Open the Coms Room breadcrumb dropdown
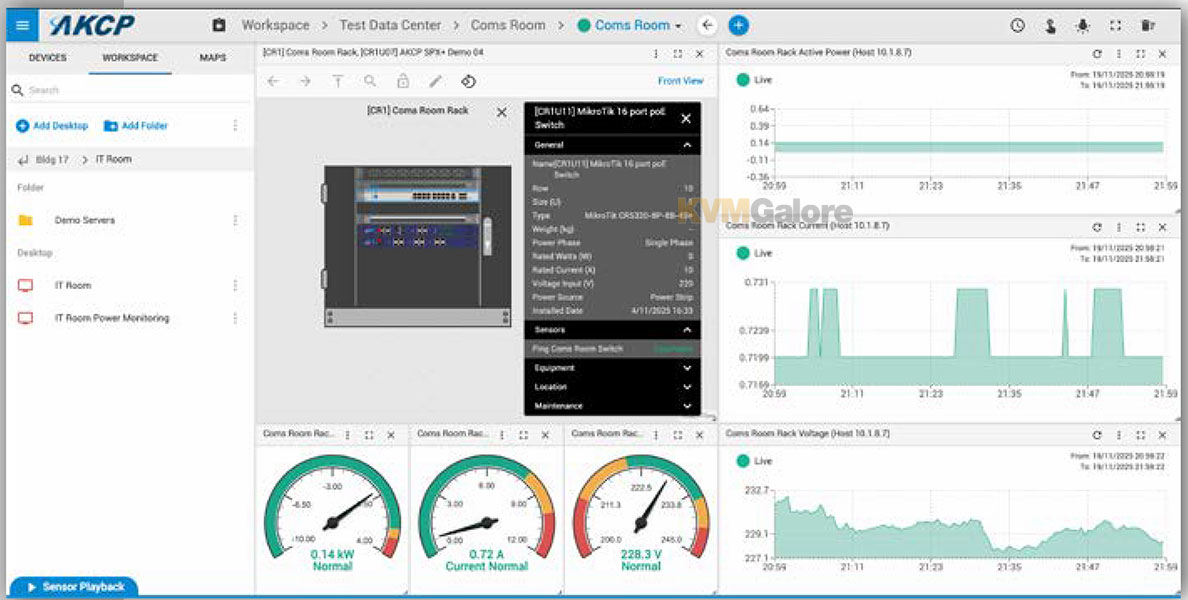Screen dimensions: 1188x600 (631, 25)
